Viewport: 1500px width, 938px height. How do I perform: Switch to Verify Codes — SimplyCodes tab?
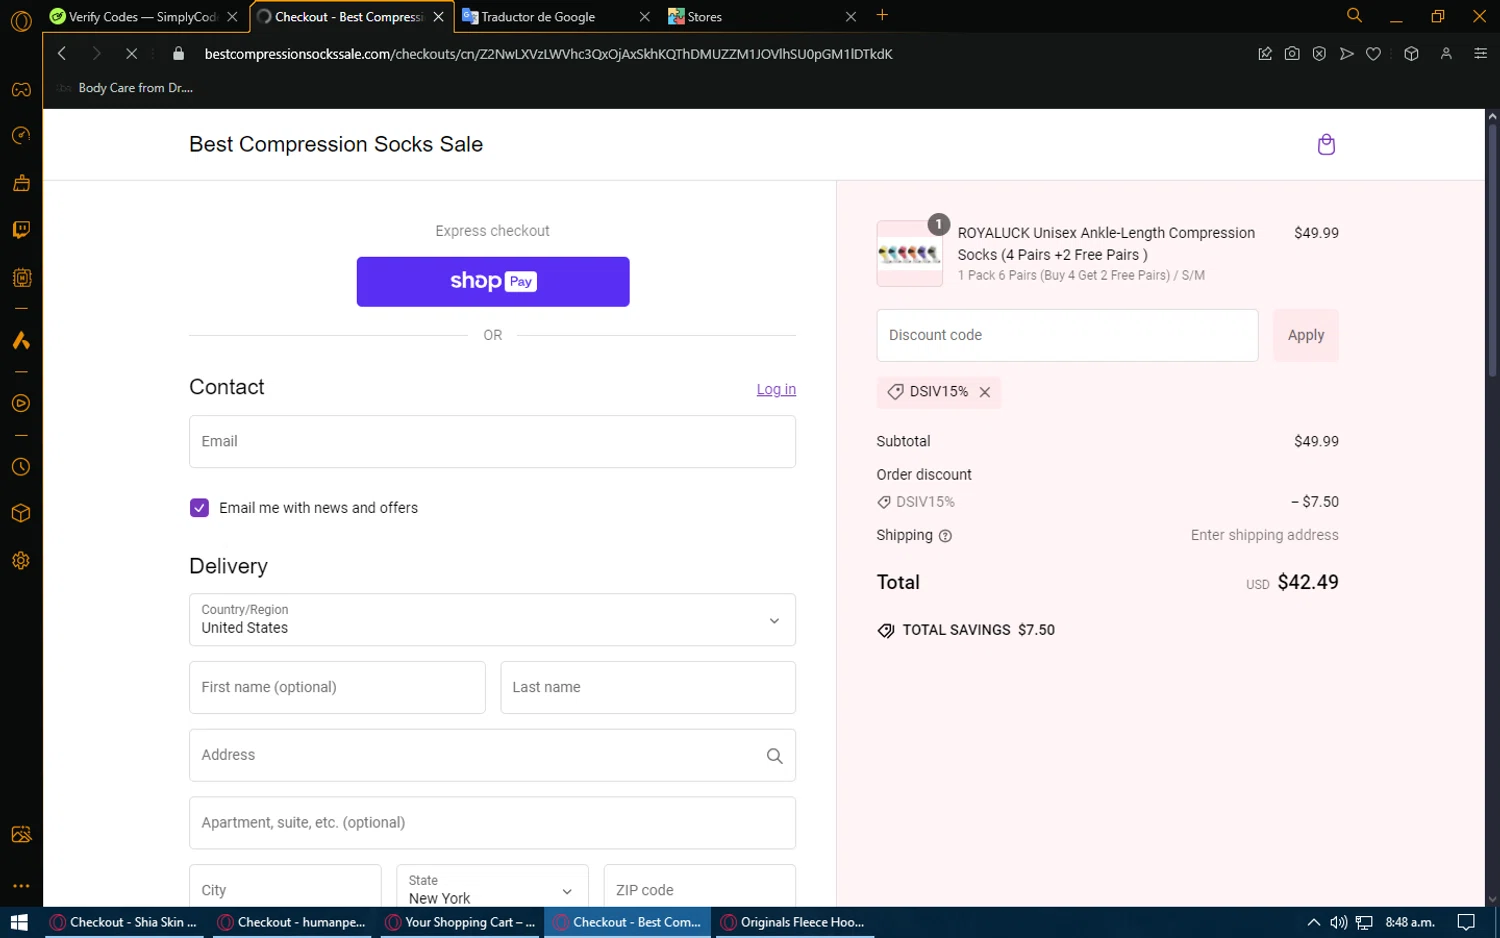[144, 17]
